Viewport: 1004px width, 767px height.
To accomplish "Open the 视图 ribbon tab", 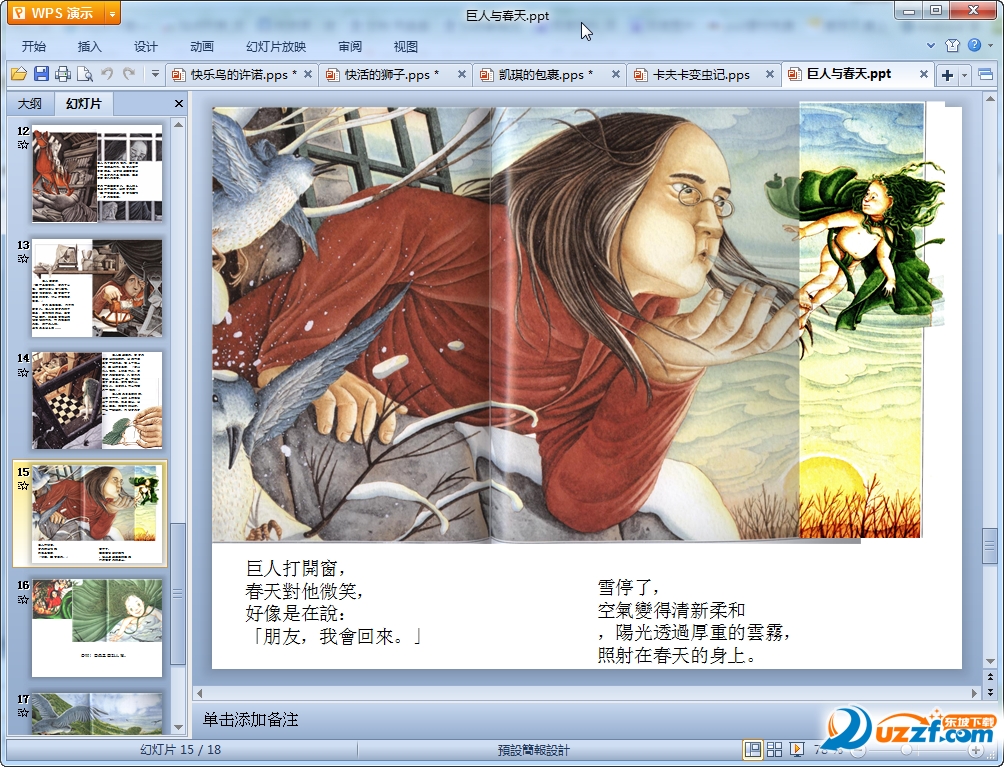I will (405, 47).
